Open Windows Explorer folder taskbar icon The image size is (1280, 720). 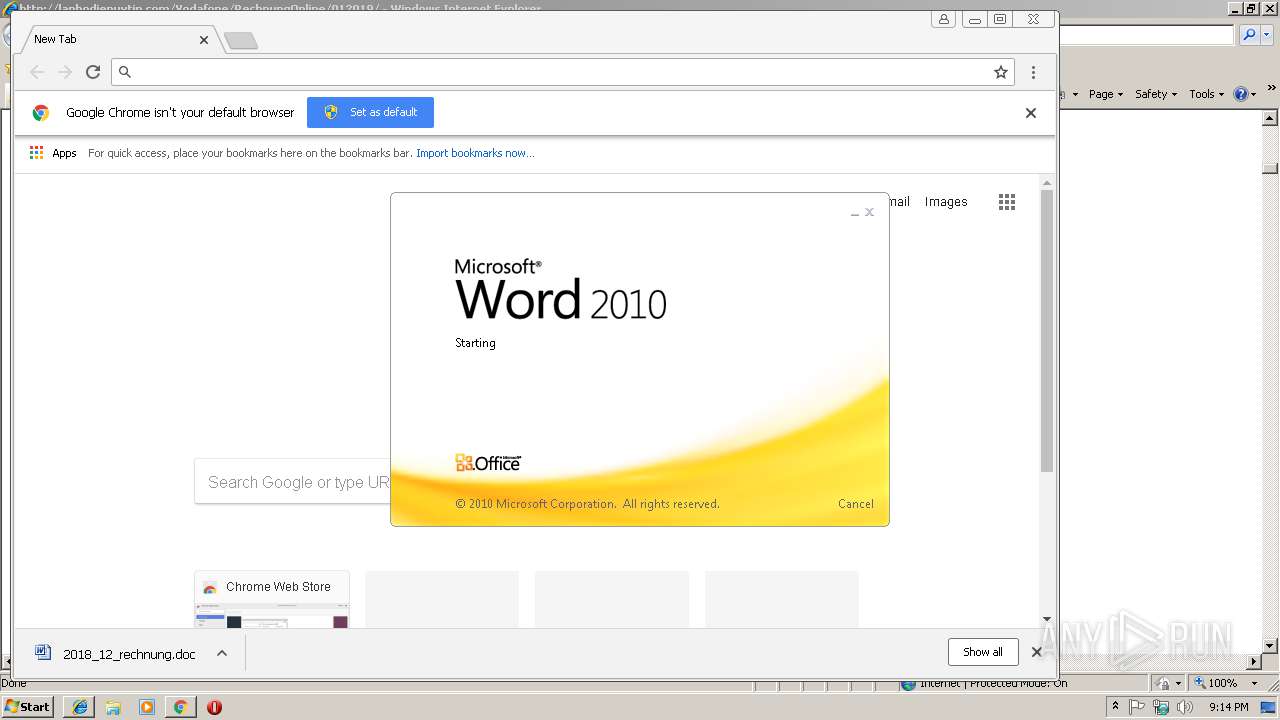coord(113,707)
